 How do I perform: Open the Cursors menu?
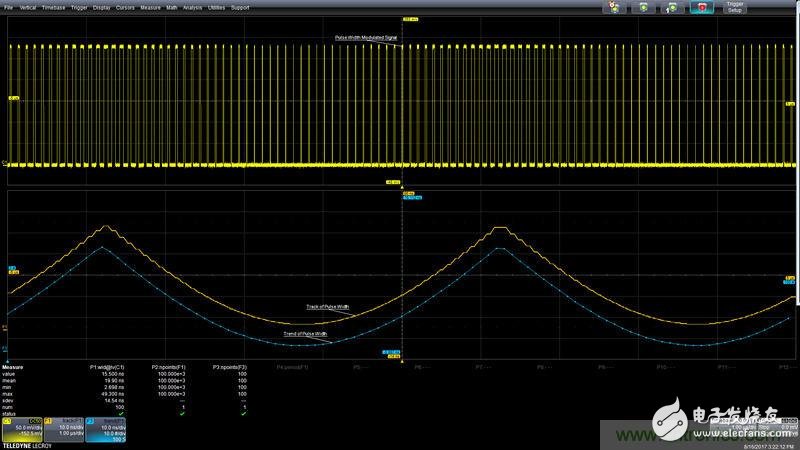coord(124,7)
